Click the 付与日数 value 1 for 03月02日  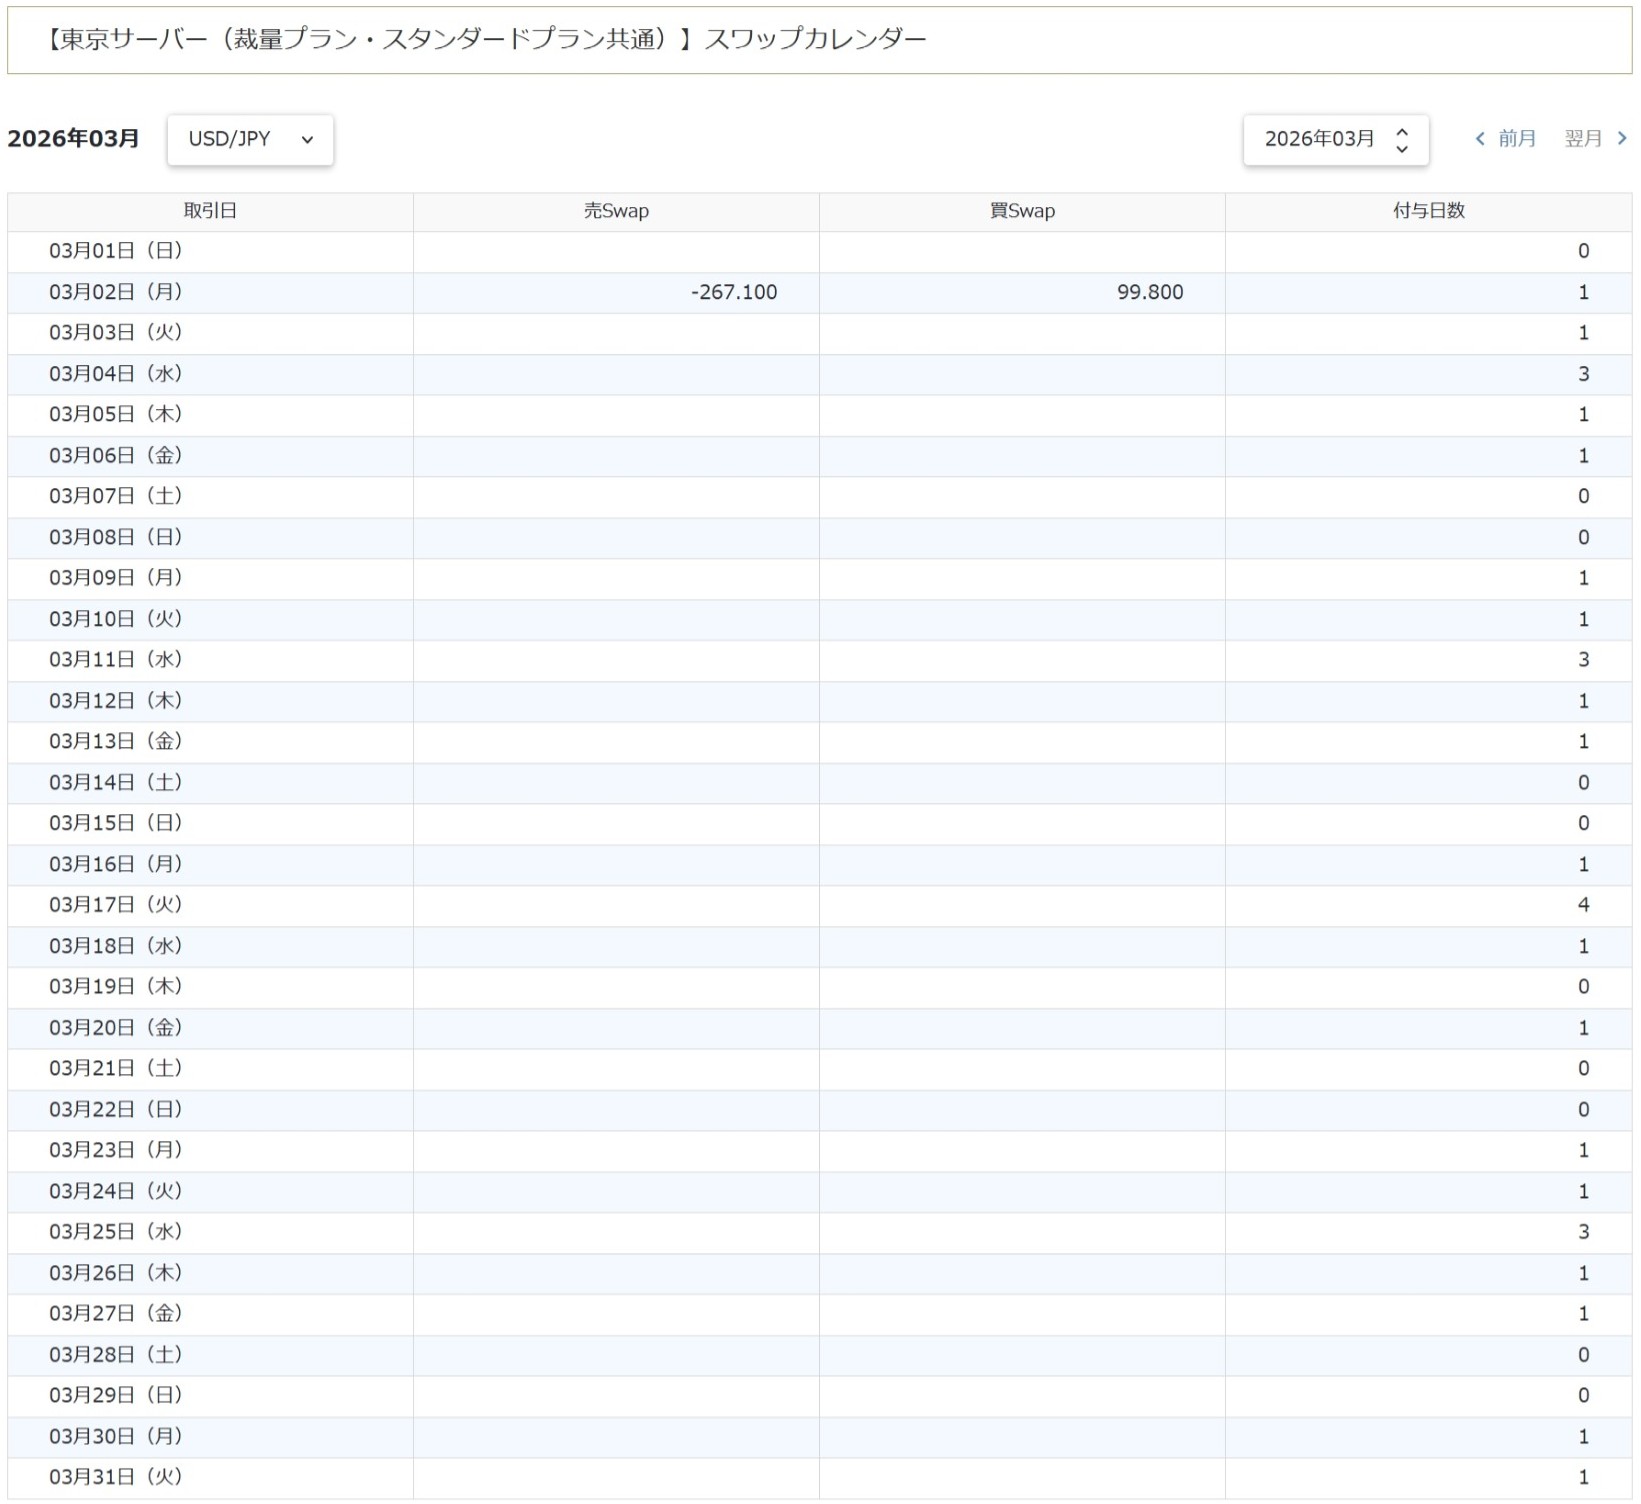pyautogui.click(x=1583, y=292)
